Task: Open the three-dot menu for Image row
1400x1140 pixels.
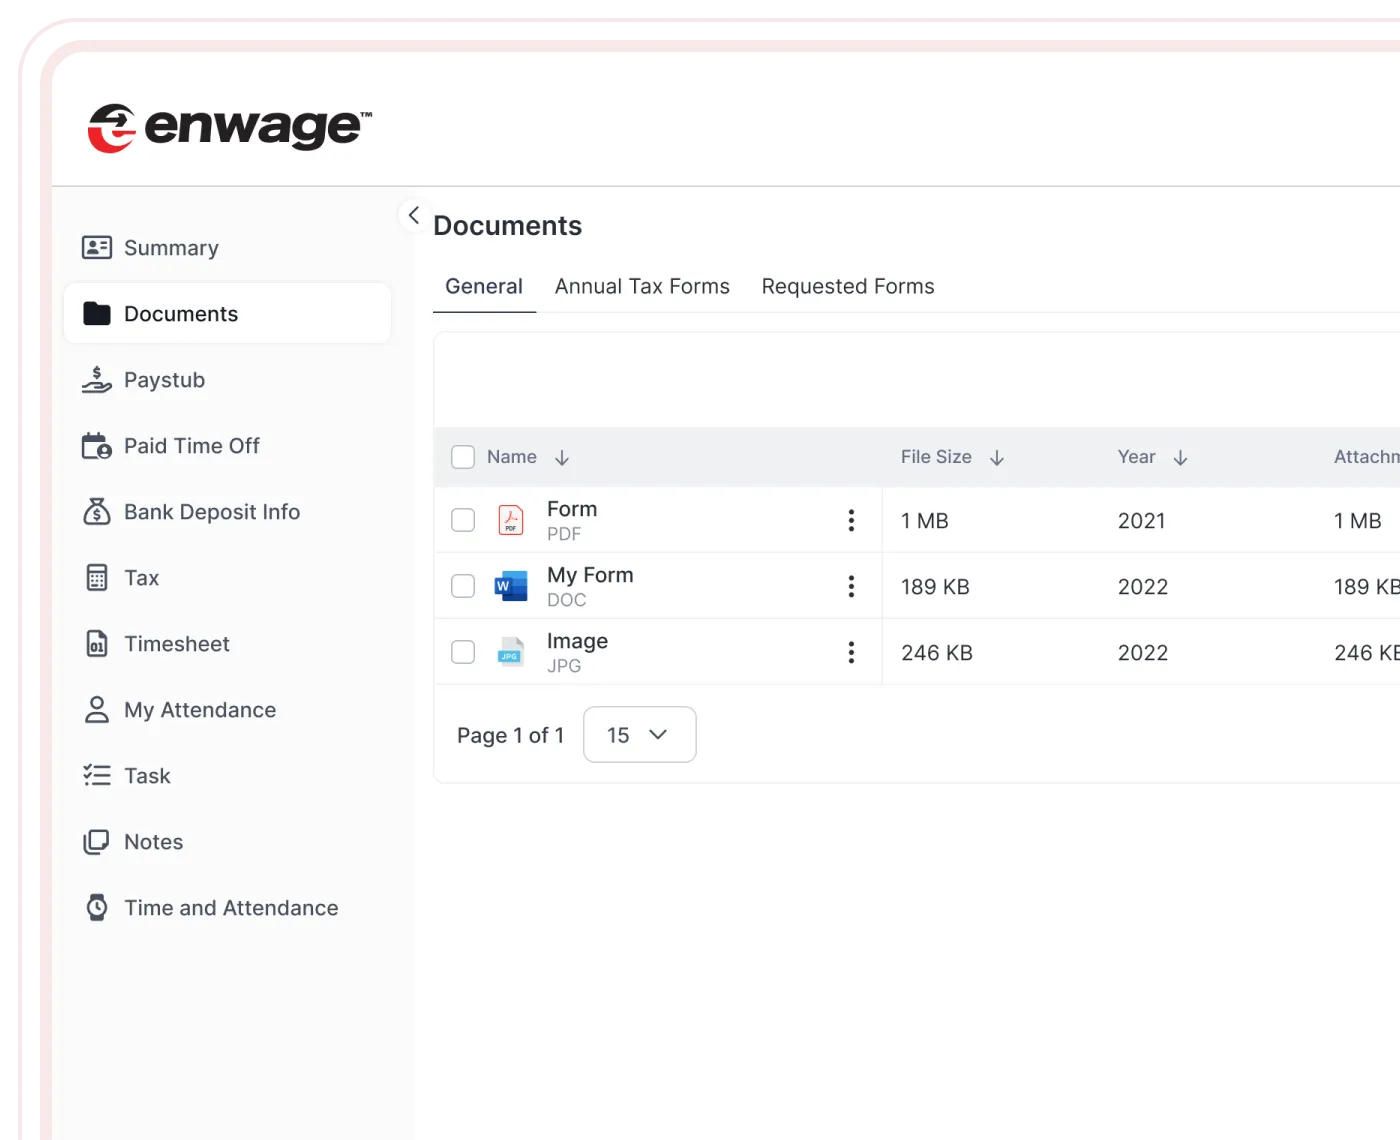Action: click(x=851, y=651)
